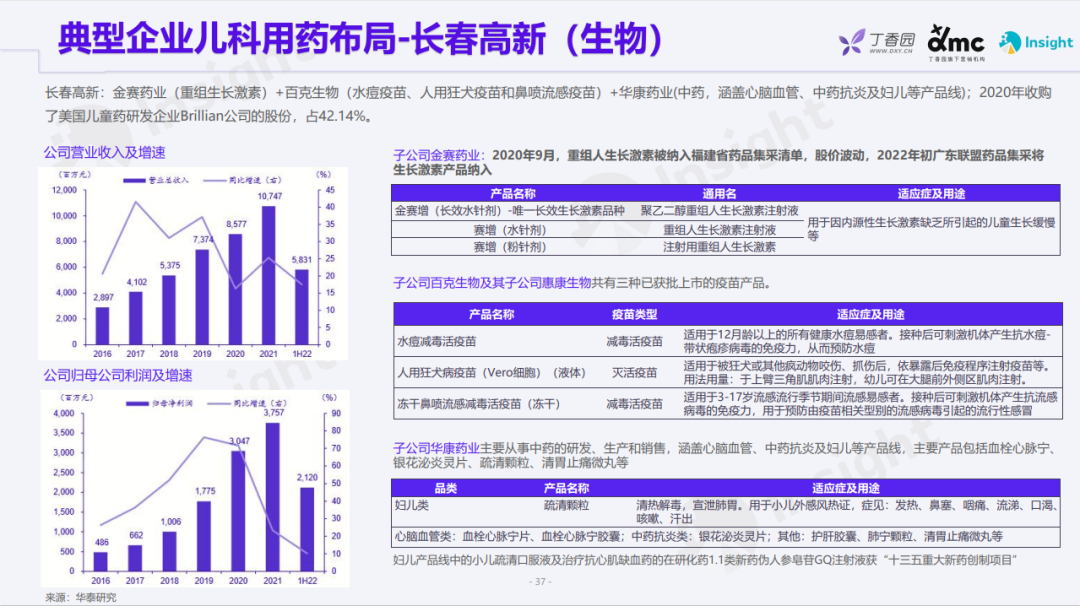Viewport: 1080px width, 606px height.
Task: Click the 灭活疫苗 vaccine type cell
Action: [x=634, y=373]
